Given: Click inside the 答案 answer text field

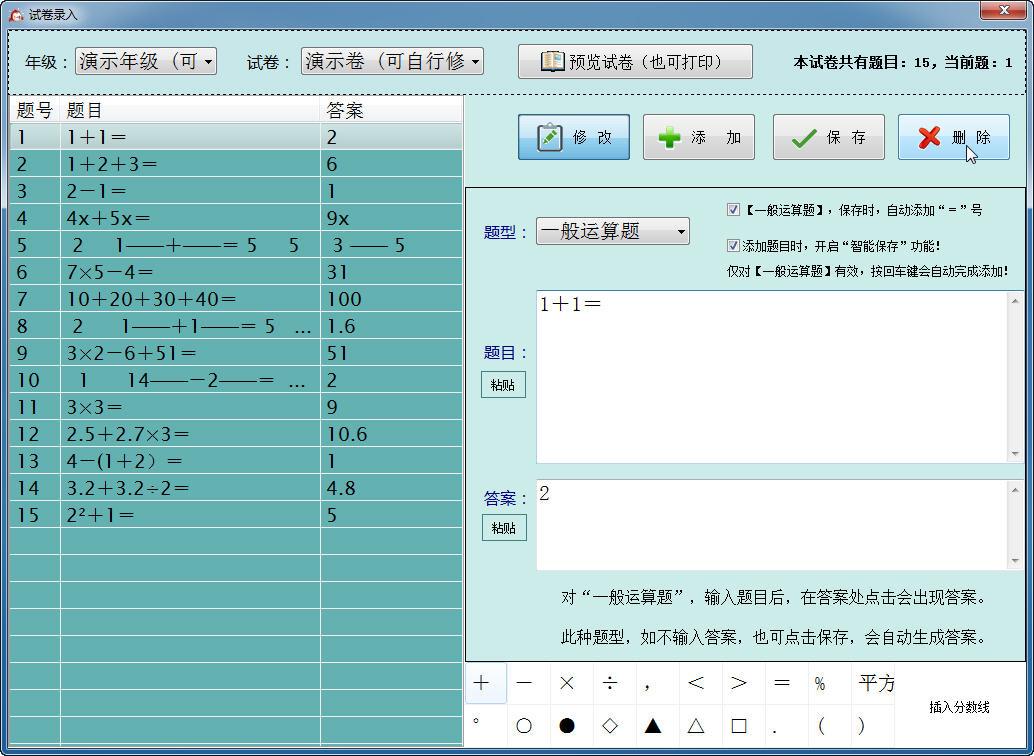Looking at the screenshot, I should (x=770, y=524).
